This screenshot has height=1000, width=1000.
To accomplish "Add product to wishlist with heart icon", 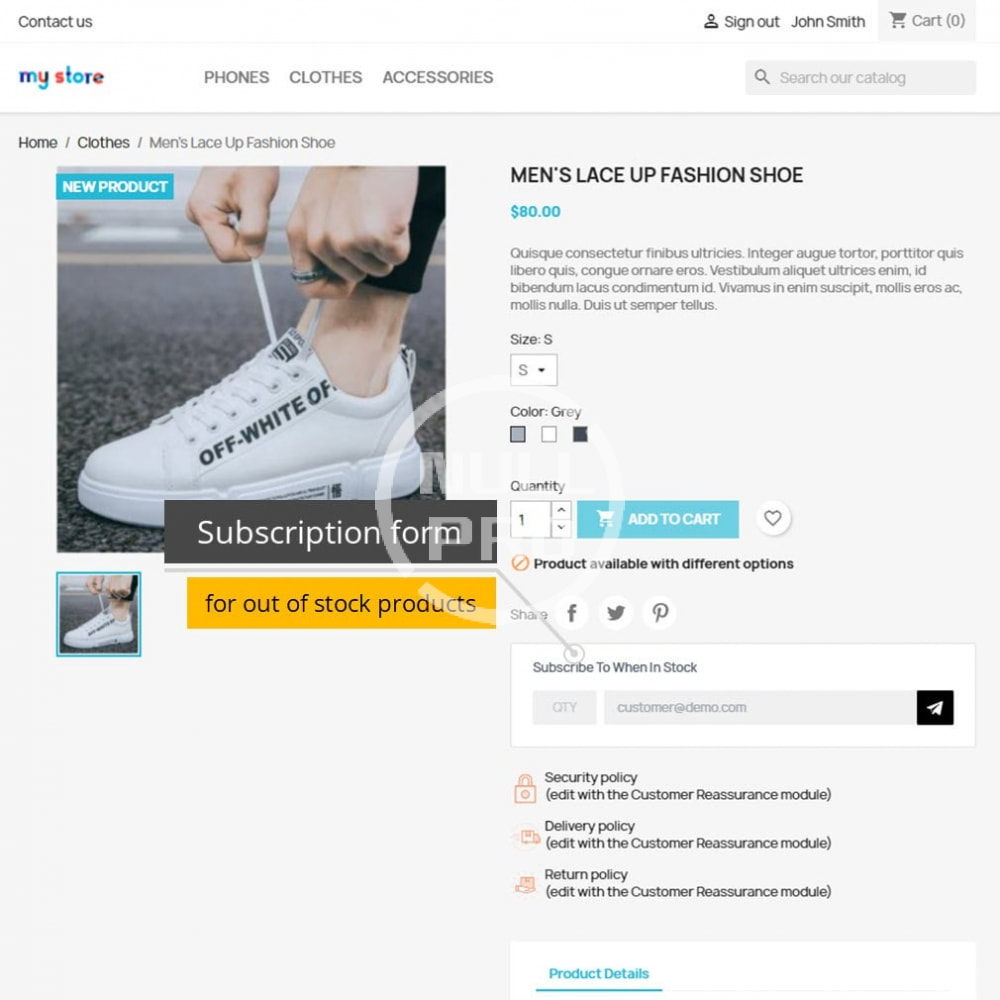I will coord(772,518).
